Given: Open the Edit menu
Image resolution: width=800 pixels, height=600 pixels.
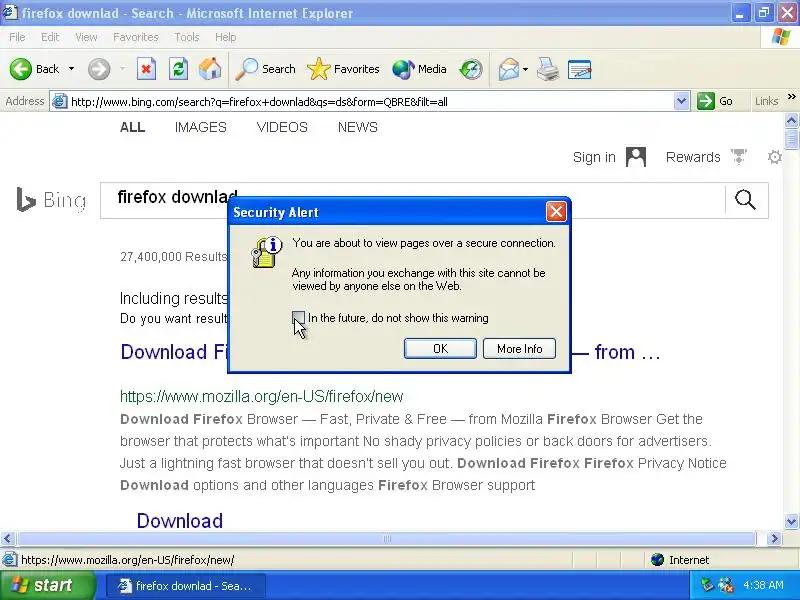Looking at the screenshot, I should [x=50, y=37].
